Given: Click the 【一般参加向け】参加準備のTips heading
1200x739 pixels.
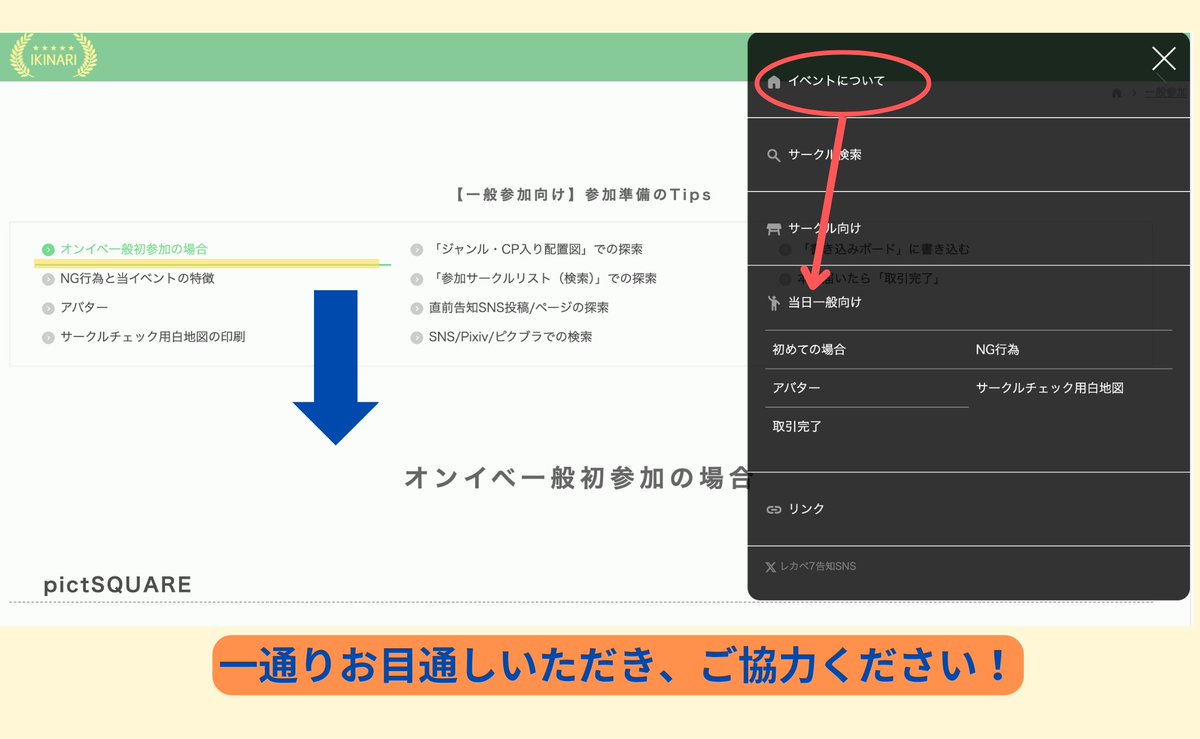Looking at the screenshot, I should pos(582,194).
